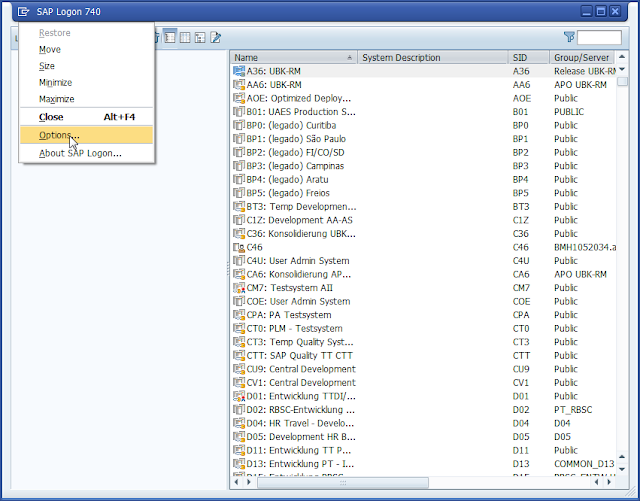Click the icon beside B01: UAES Production
This screenshot has height=501, width=640.
point(239,111)
